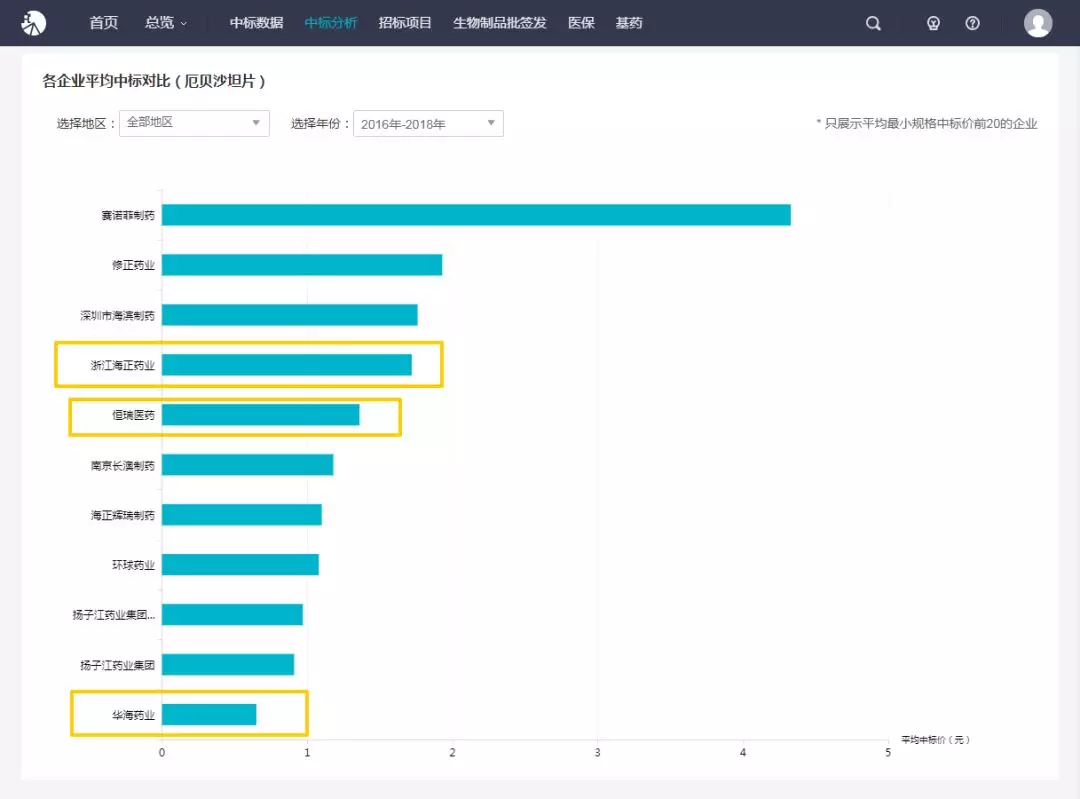The image size is (1080, 799).
Task: Open the 中标数据 nav item
Action: [x=256, y=23]
